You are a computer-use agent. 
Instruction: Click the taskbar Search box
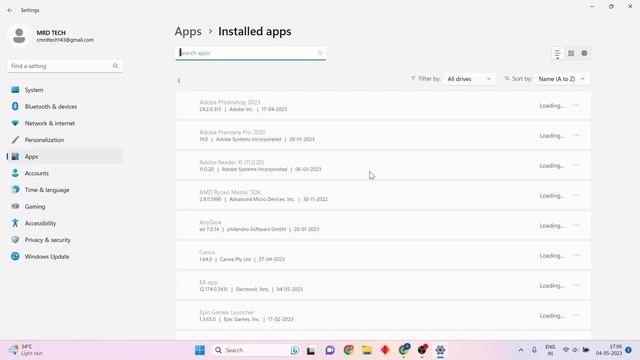point(256,350)
